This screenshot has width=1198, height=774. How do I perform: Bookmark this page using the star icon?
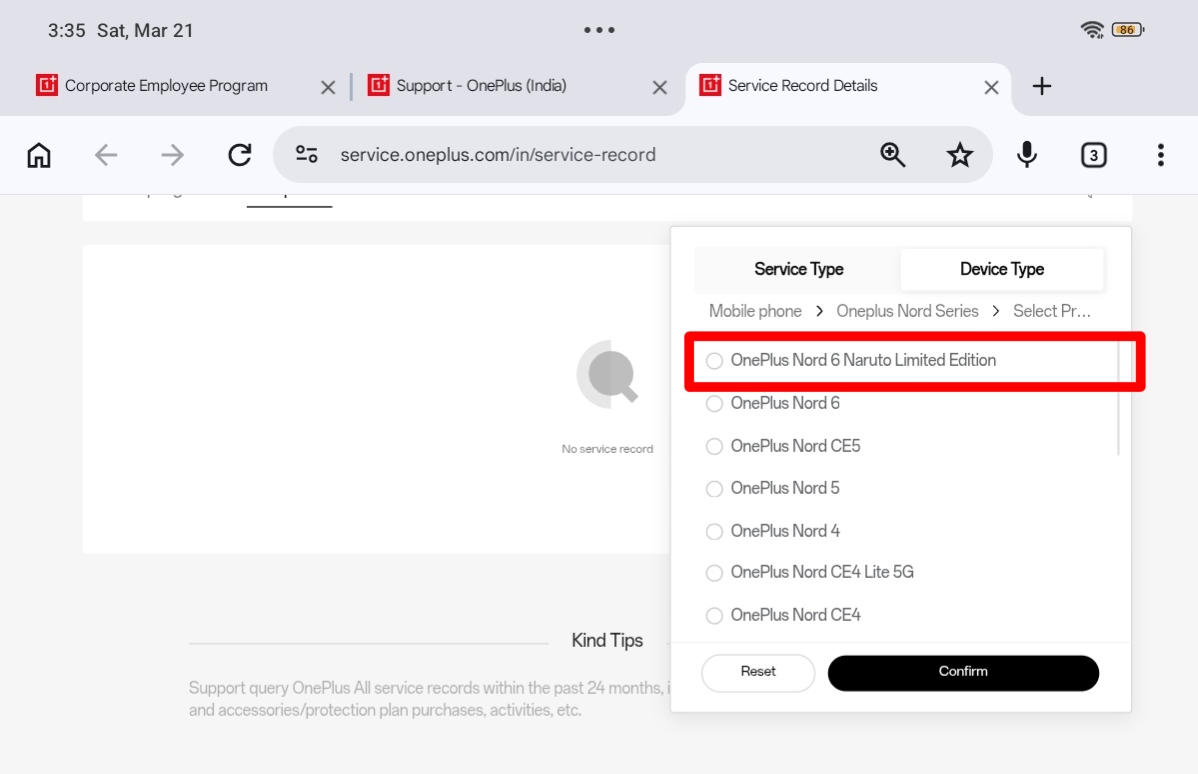pos(959,155)
